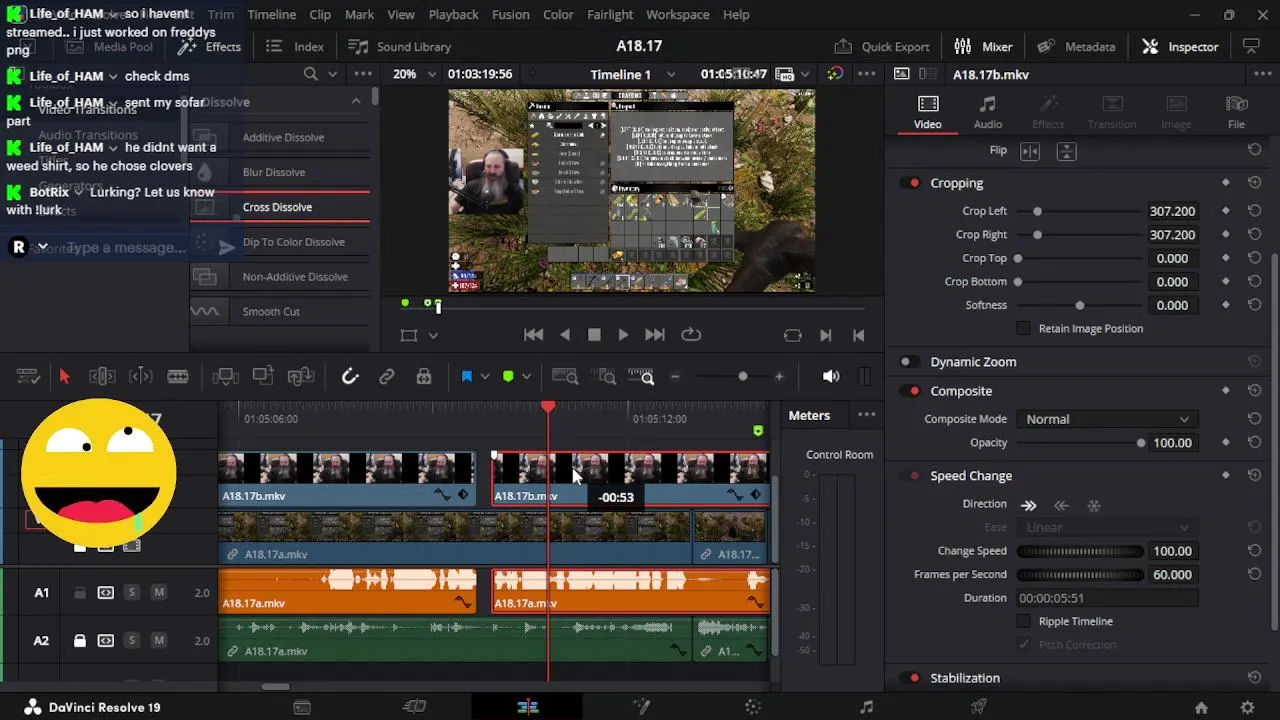Open the Composite Mode dropdown
This screenshot has height=720, width=1280.
tap(1106, 419)
